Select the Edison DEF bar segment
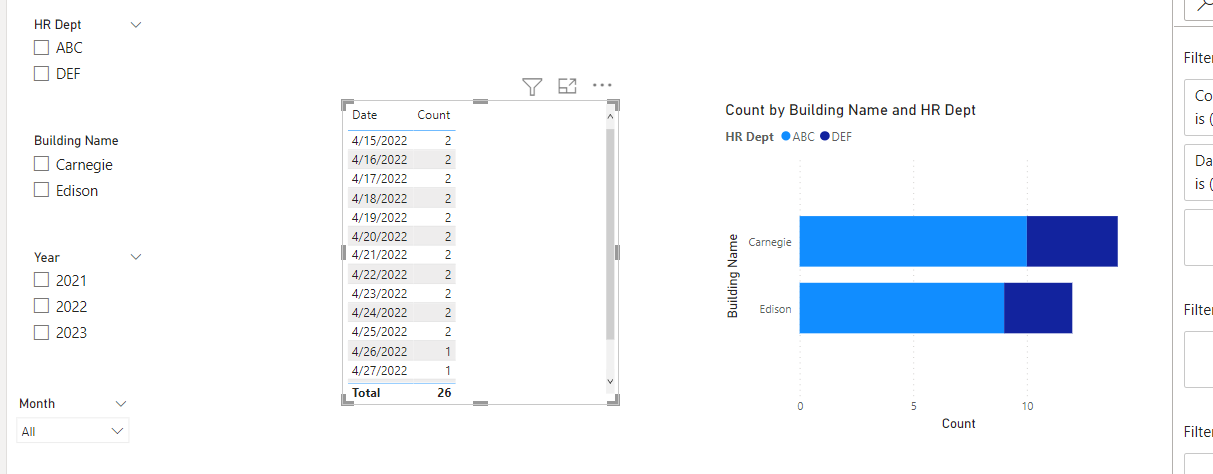 1038,308
